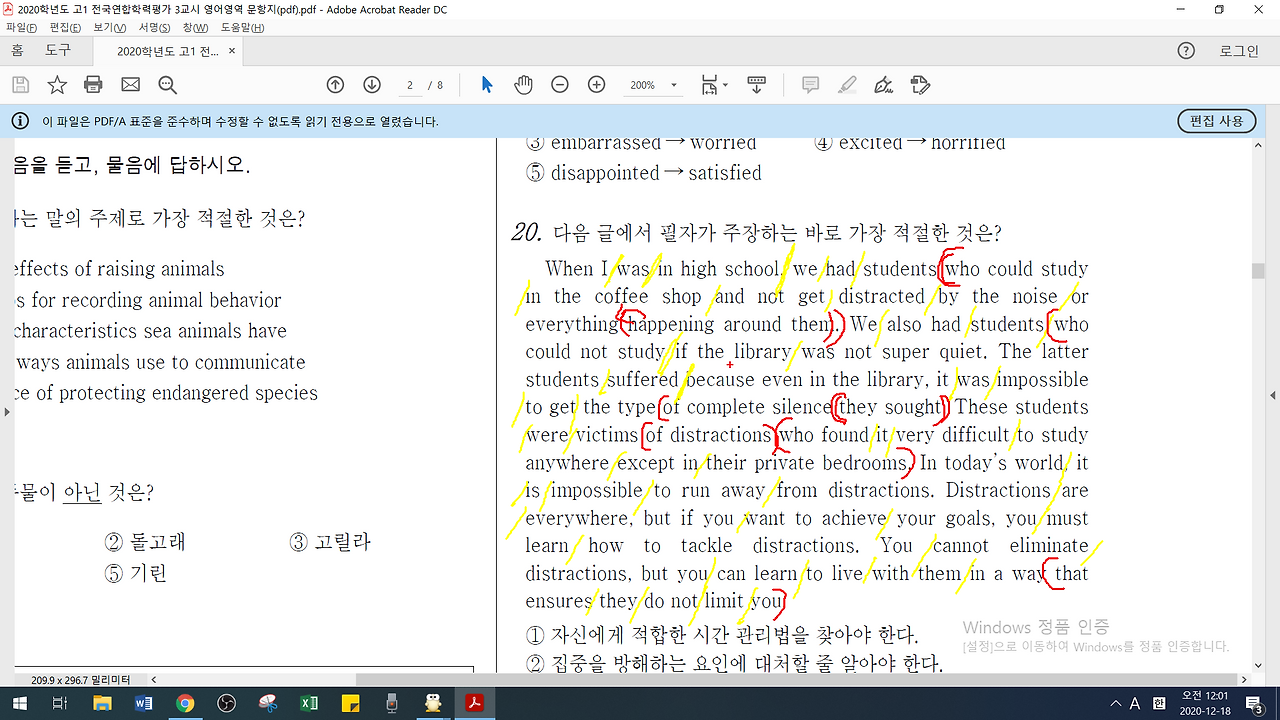Open the 보기 menu

click(110, 27)
